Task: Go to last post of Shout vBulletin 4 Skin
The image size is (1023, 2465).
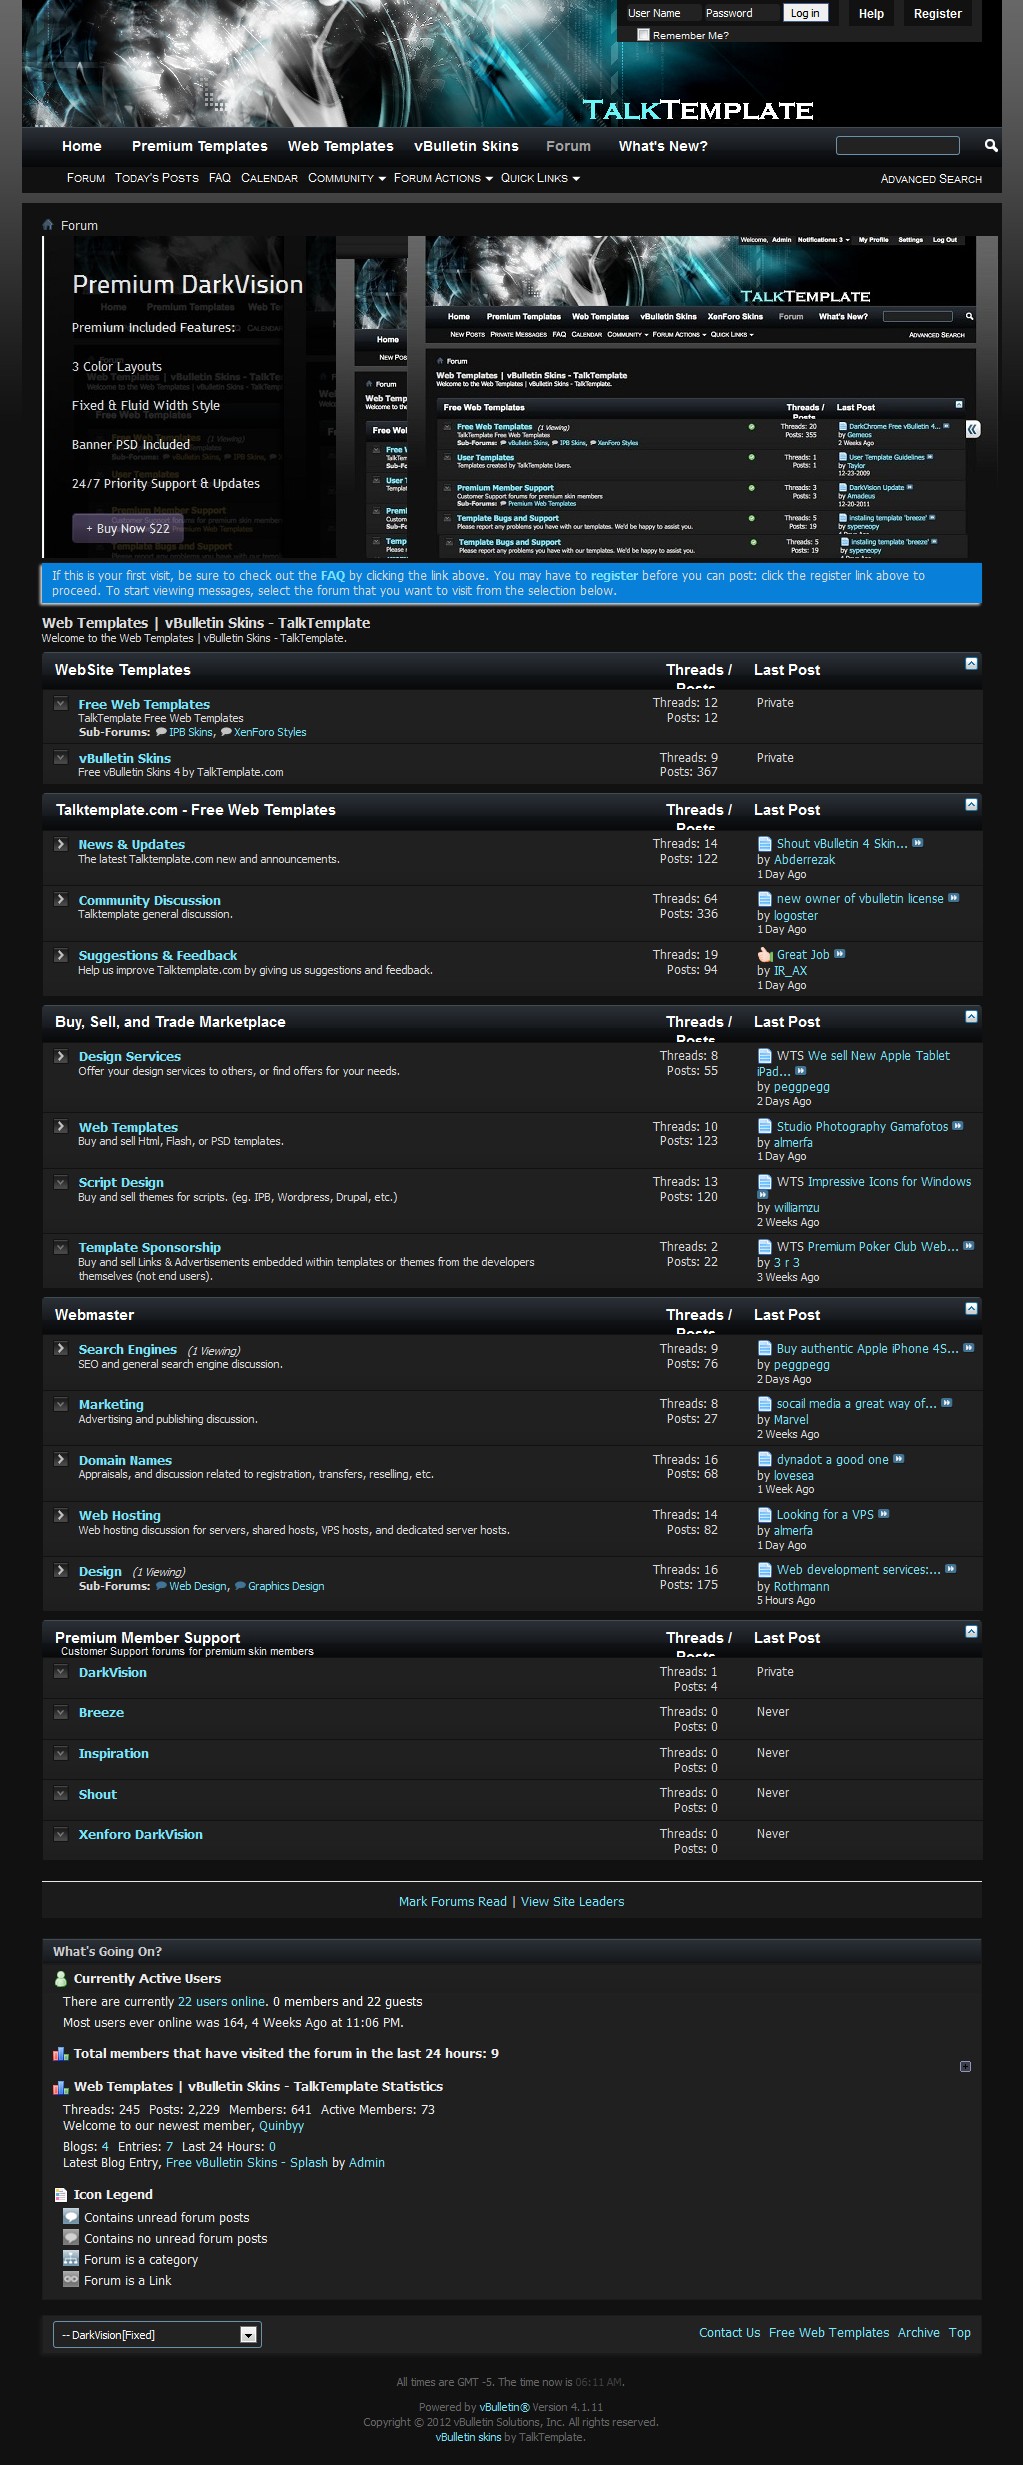Action: (x=918, y=843)
